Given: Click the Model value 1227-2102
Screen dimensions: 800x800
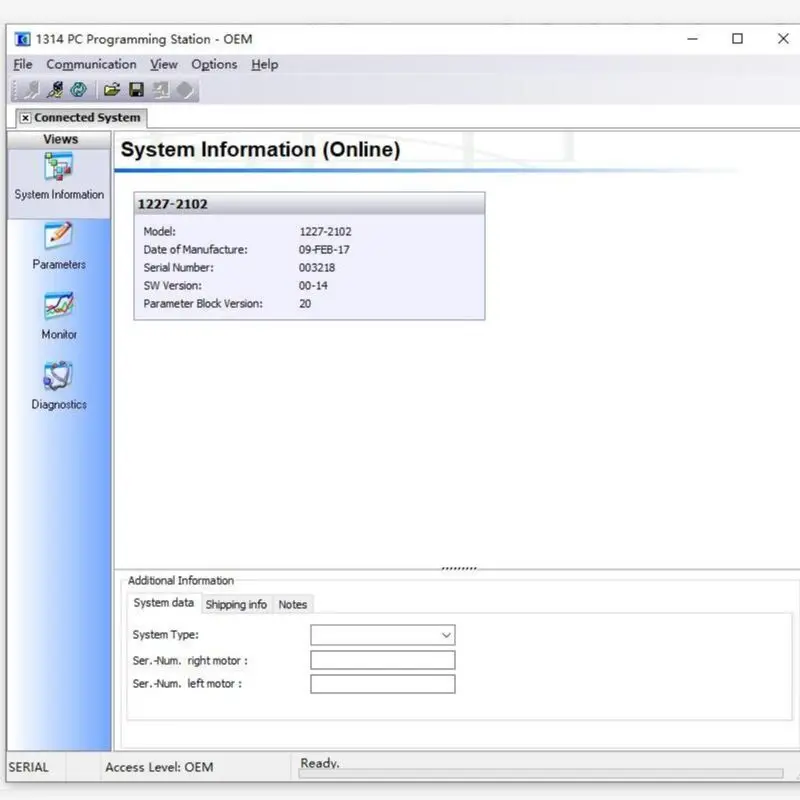Looking at the screenshot, I should click(326, 232).
